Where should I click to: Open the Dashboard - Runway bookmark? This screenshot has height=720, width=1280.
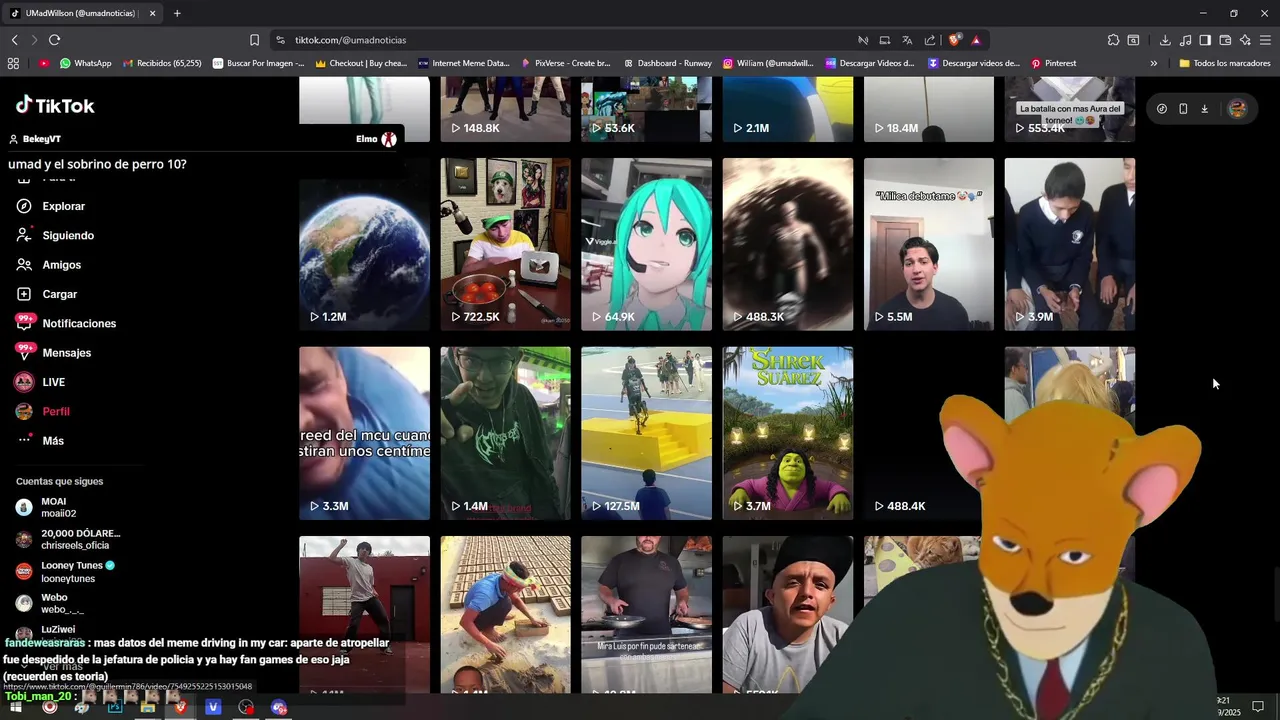(667, 63)
